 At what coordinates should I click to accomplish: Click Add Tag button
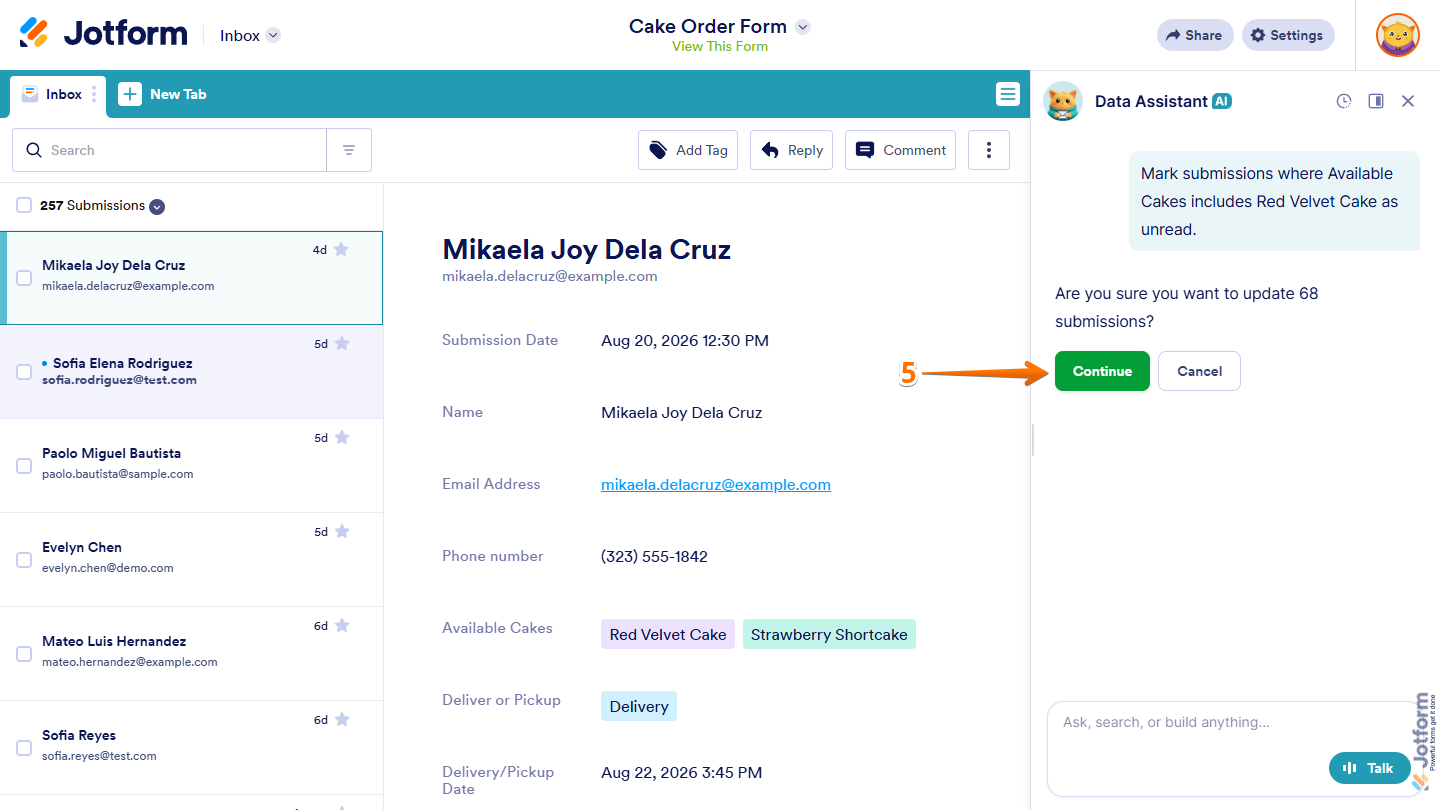click(x=688, y=150)
